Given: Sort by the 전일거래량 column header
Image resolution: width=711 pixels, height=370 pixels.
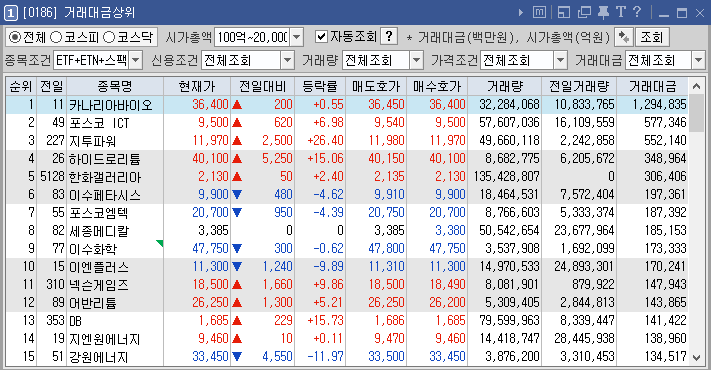Looking at the screenshot, I should click(x=579, y=86).
